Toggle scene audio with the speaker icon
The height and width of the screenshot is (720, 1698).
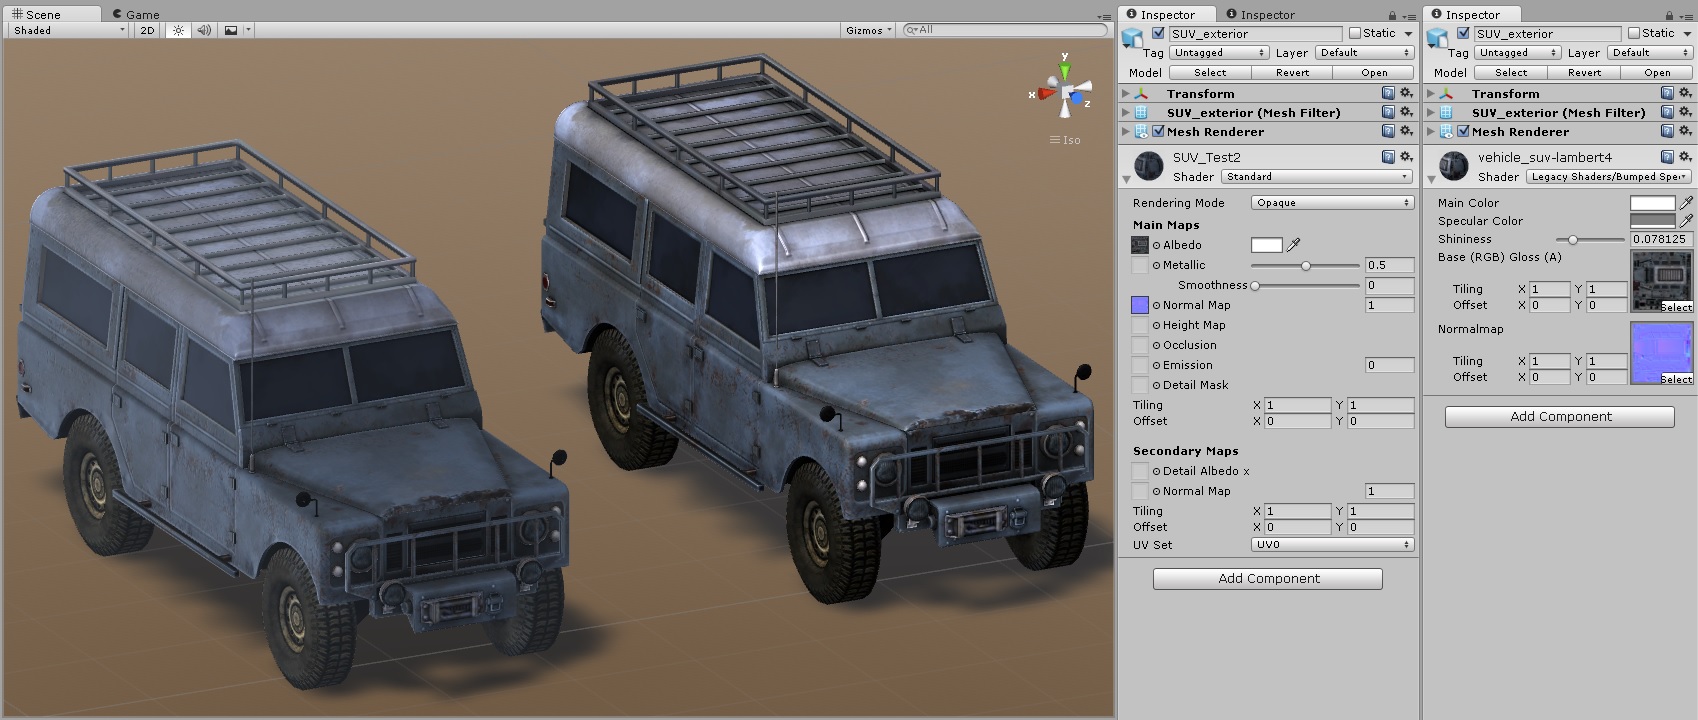point(204,30)
